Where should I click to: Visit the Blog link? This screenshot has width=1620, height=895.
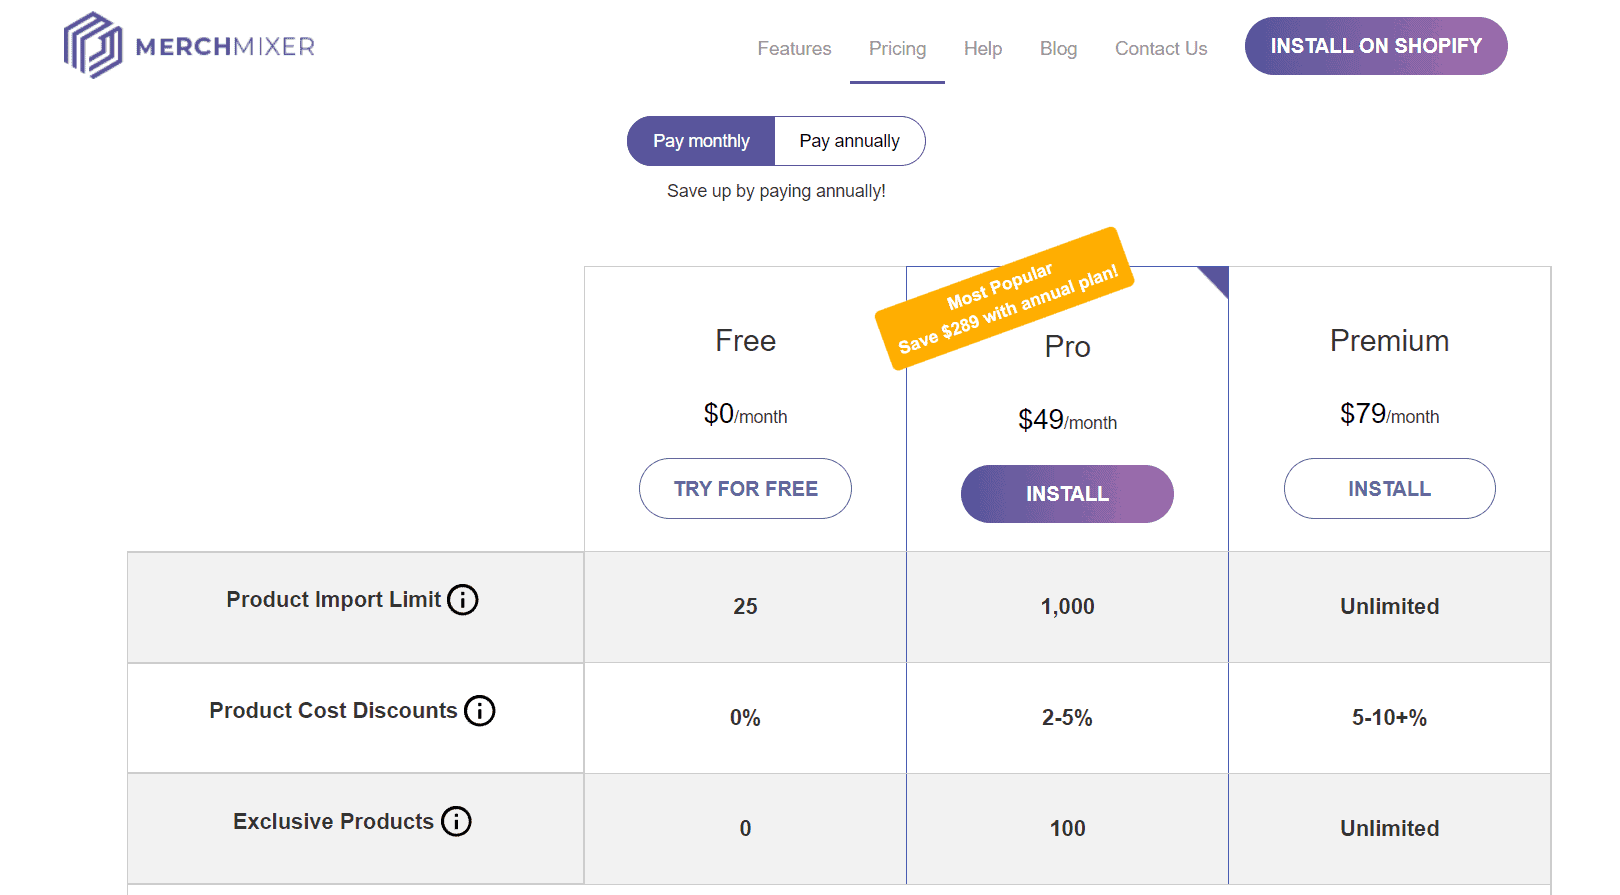point(1058,48)
